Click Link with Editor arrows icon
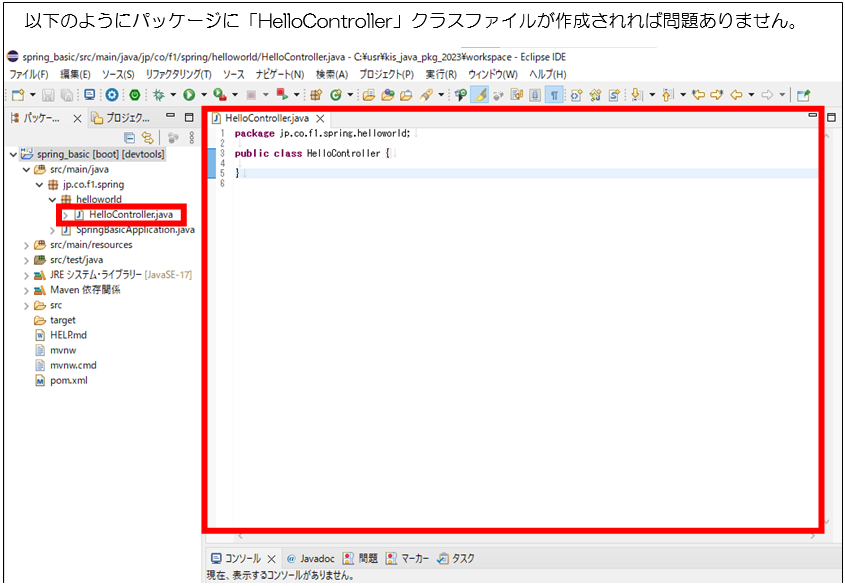This screenshot has width=845, height=586. pyautogui.click(x=147, y=137)
